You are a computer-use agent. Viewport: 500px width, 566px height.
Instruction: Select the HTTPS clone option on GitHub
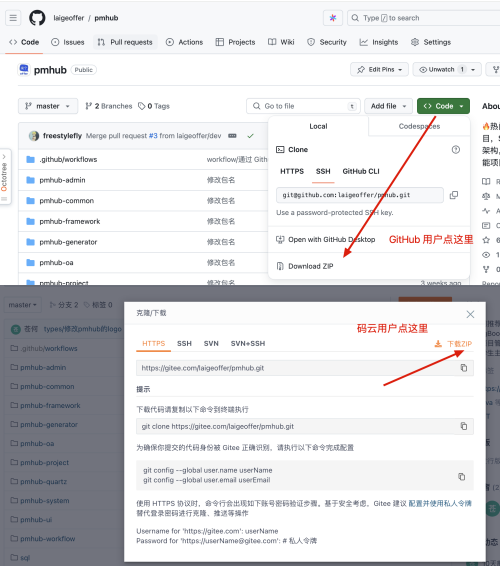point(292,171)
